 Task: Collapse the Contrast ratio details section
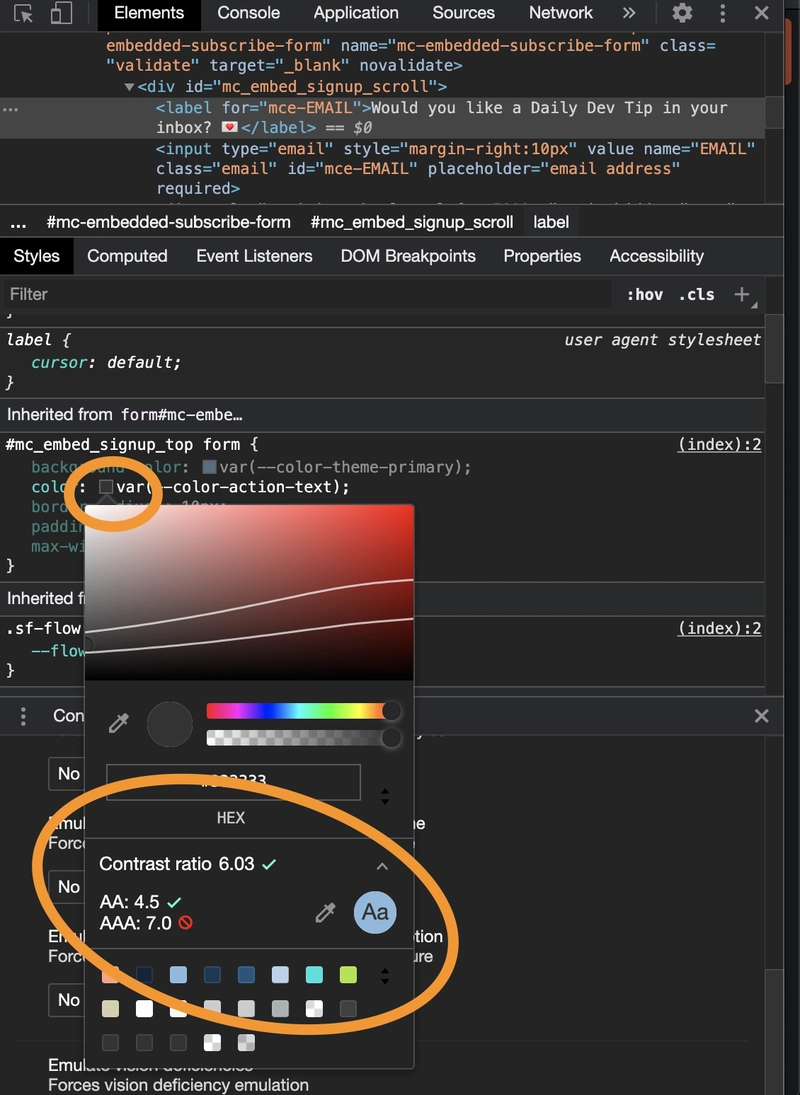point(382,866)
